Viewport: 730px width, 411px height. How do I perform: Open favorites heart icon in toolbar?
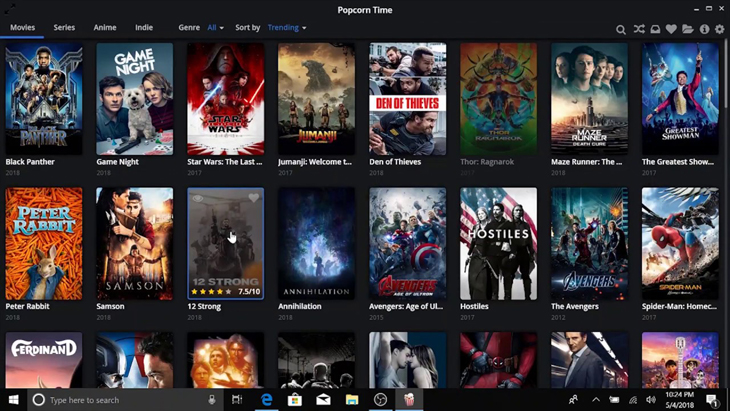(x=671, y=29)
